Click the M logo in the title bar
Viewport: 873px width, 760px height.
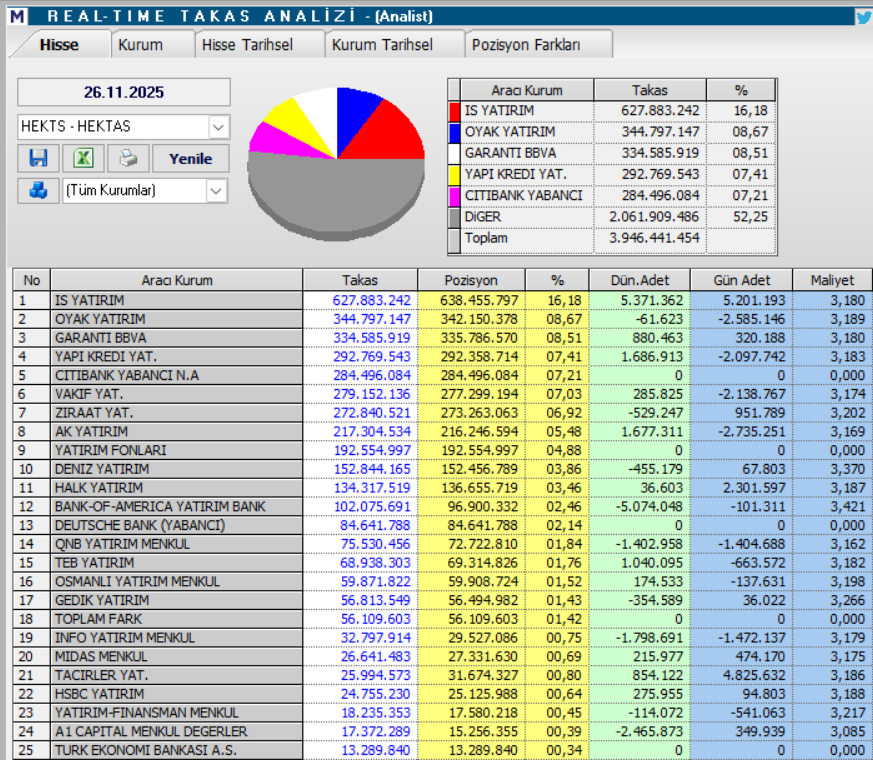click(x=15, y=14)
